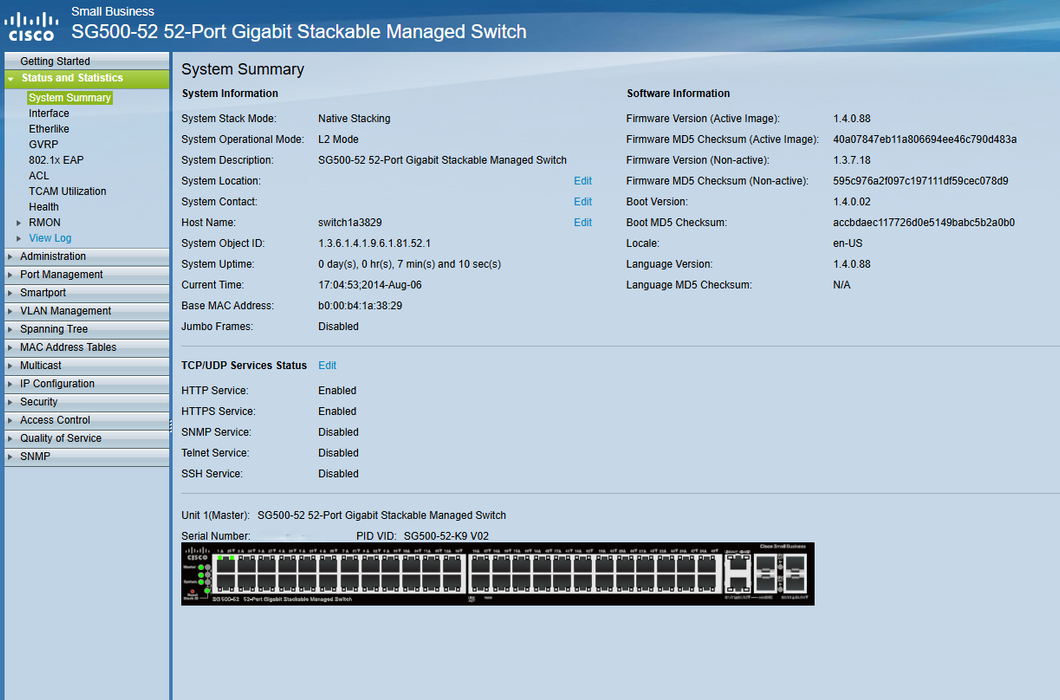Open the View Log link
The height and width of the screenshot is (700, 1060).
(x=50, y=238)
